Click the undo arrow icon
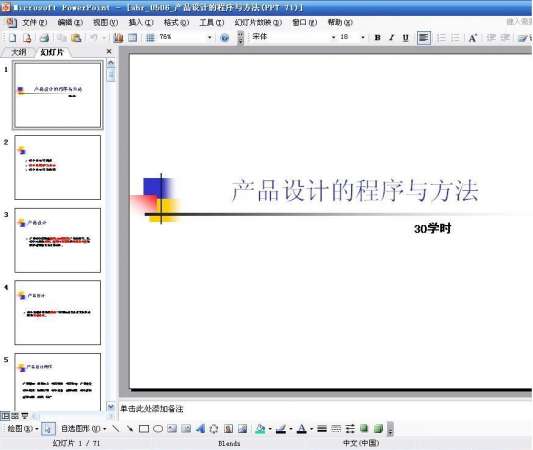The height and width of the screenshot is (450, 533). (93, 37)
